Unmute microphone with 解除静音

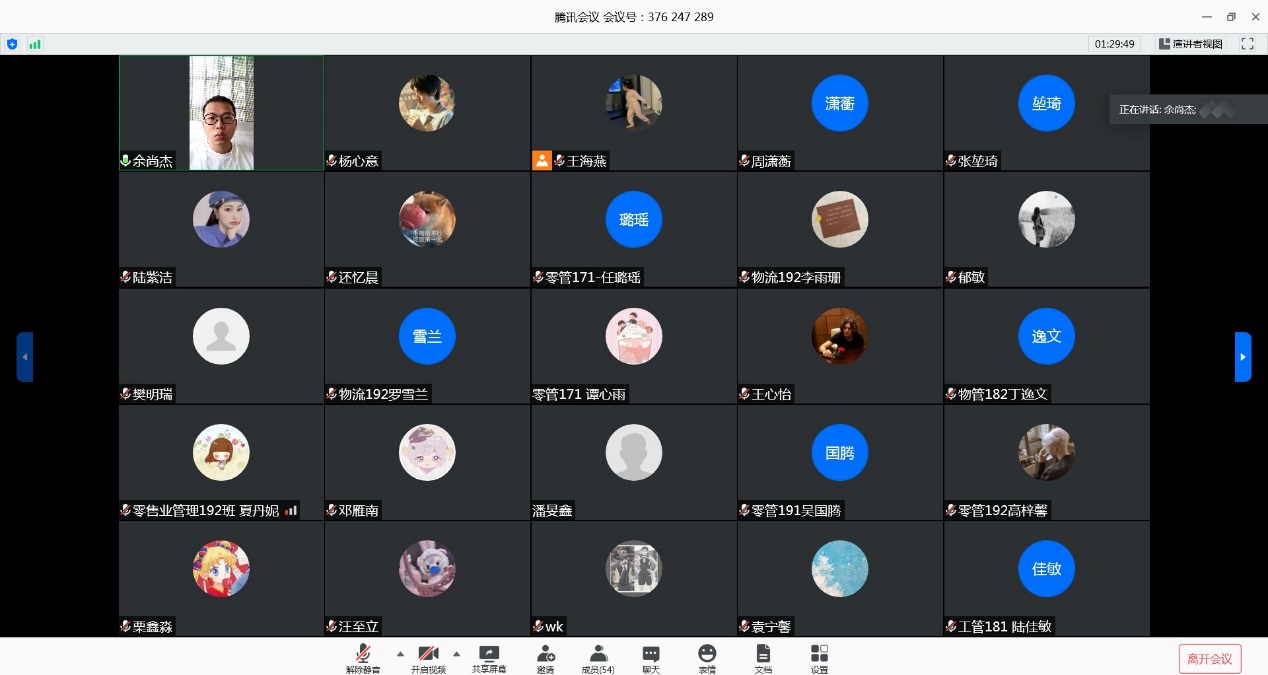[363, 658]
